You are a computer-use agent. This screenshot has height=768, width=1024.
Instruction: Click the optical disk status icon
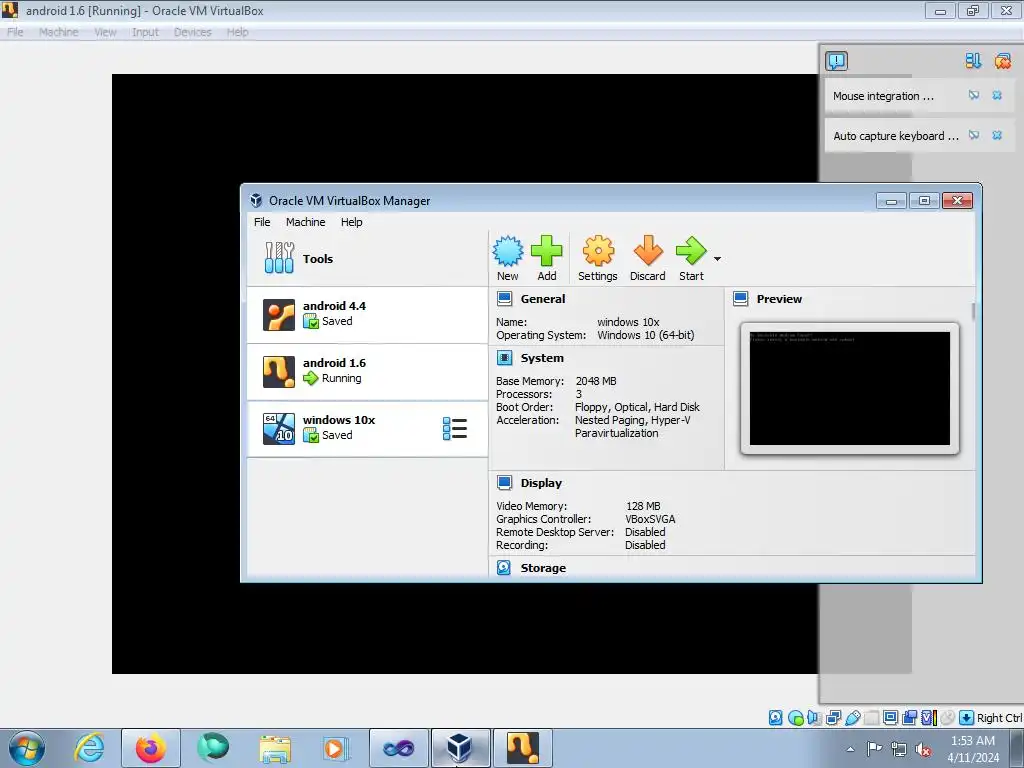[x=795, y=718]
